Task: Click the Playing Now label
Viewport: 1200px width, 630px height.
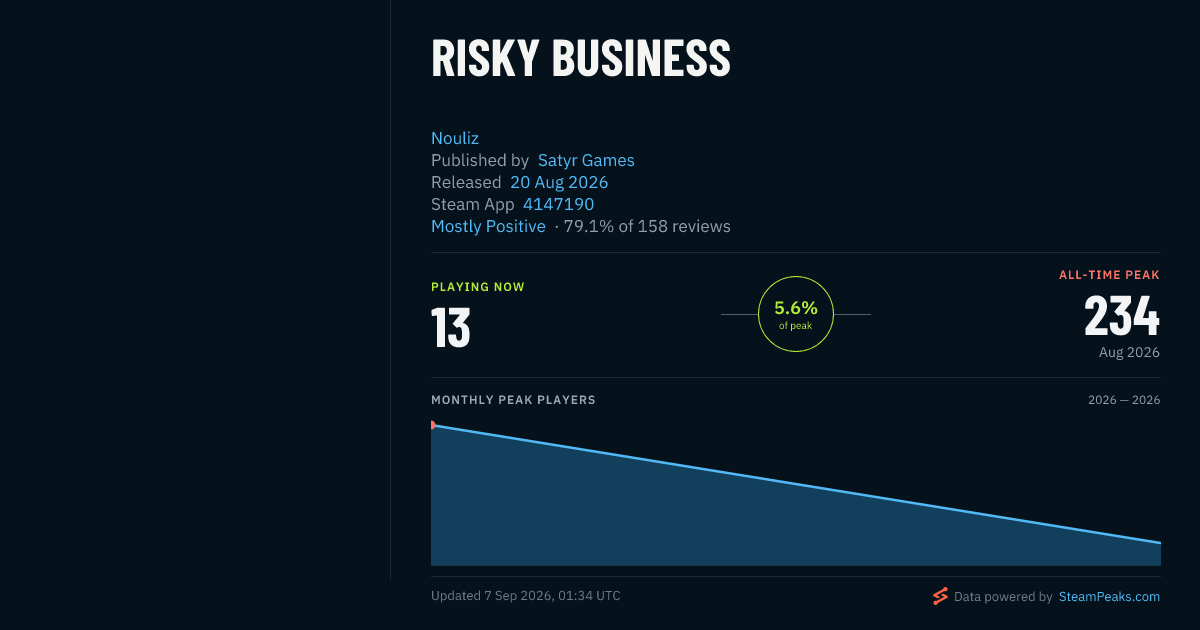Action: pyautogui.click(x=478, y=287)
